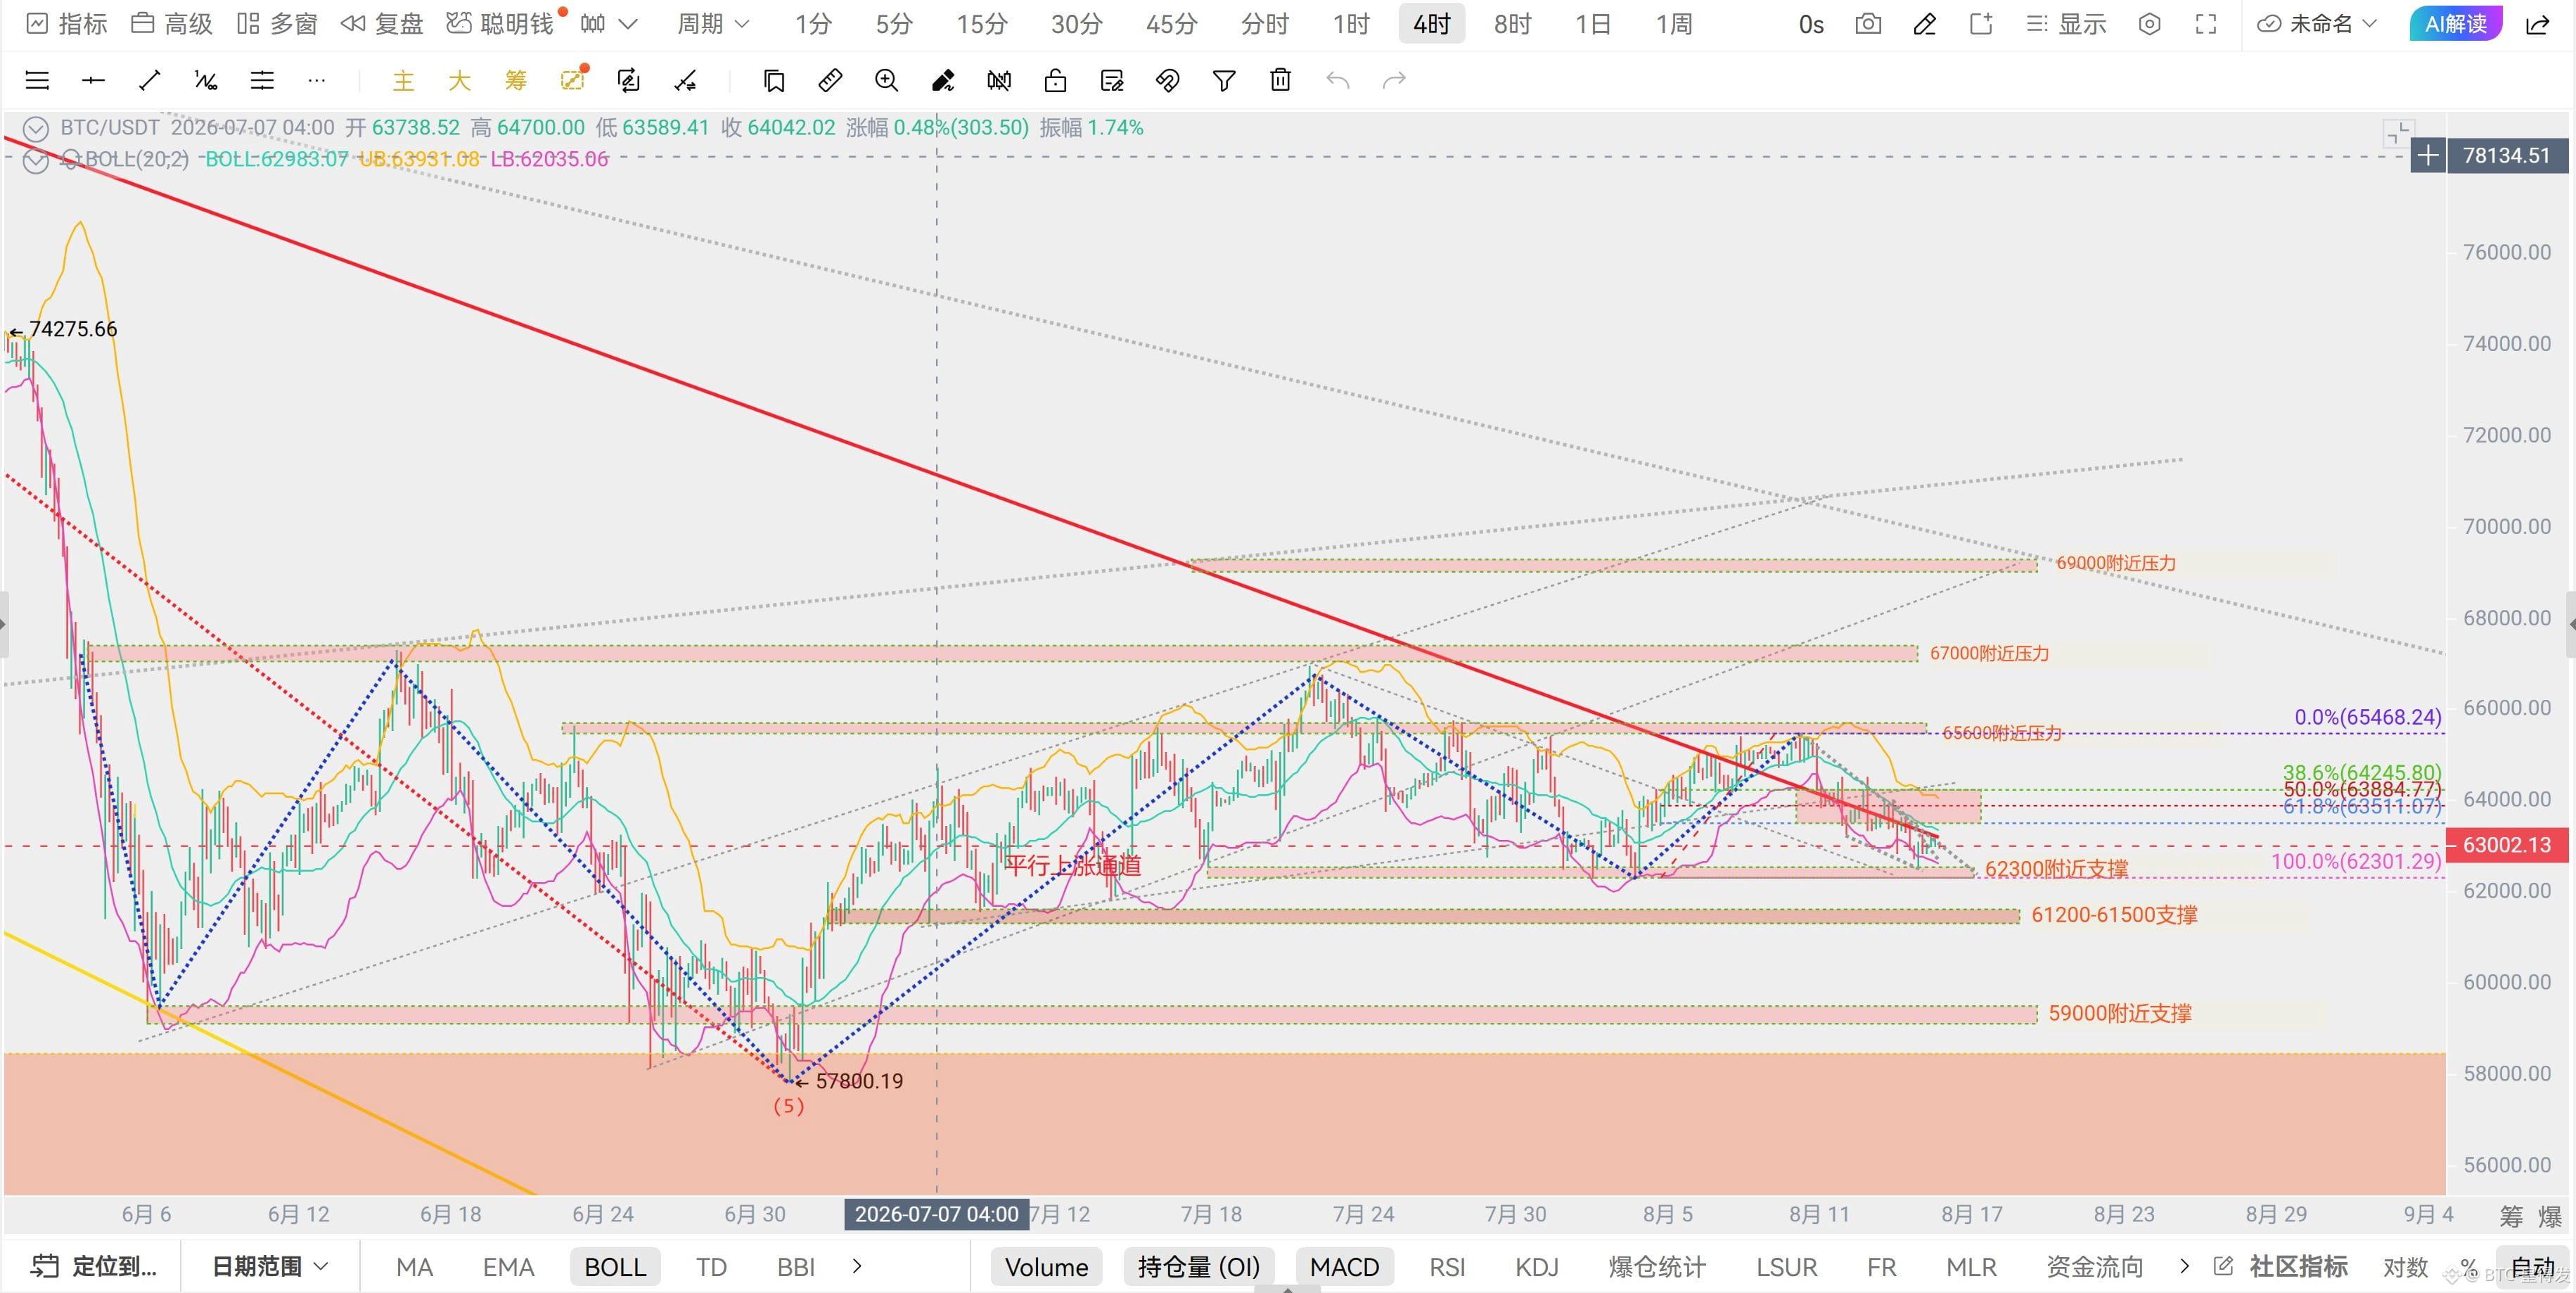Viewport: 2576px width, 1293px height.
Task: Switch to the 1周 timeframe
Action: coord(1674,24)
